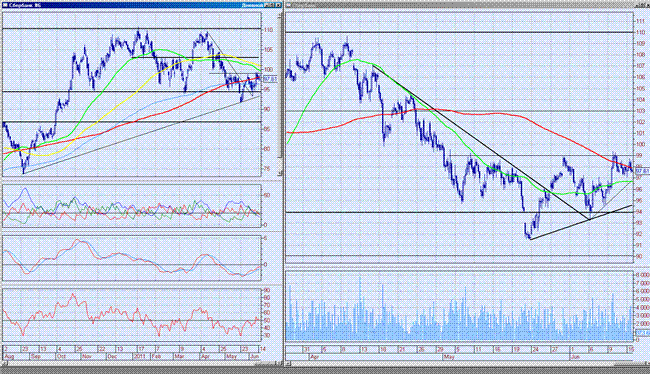Click the May label on right chart date axis
Screen dimensions: 650x374
click(449, 357)
